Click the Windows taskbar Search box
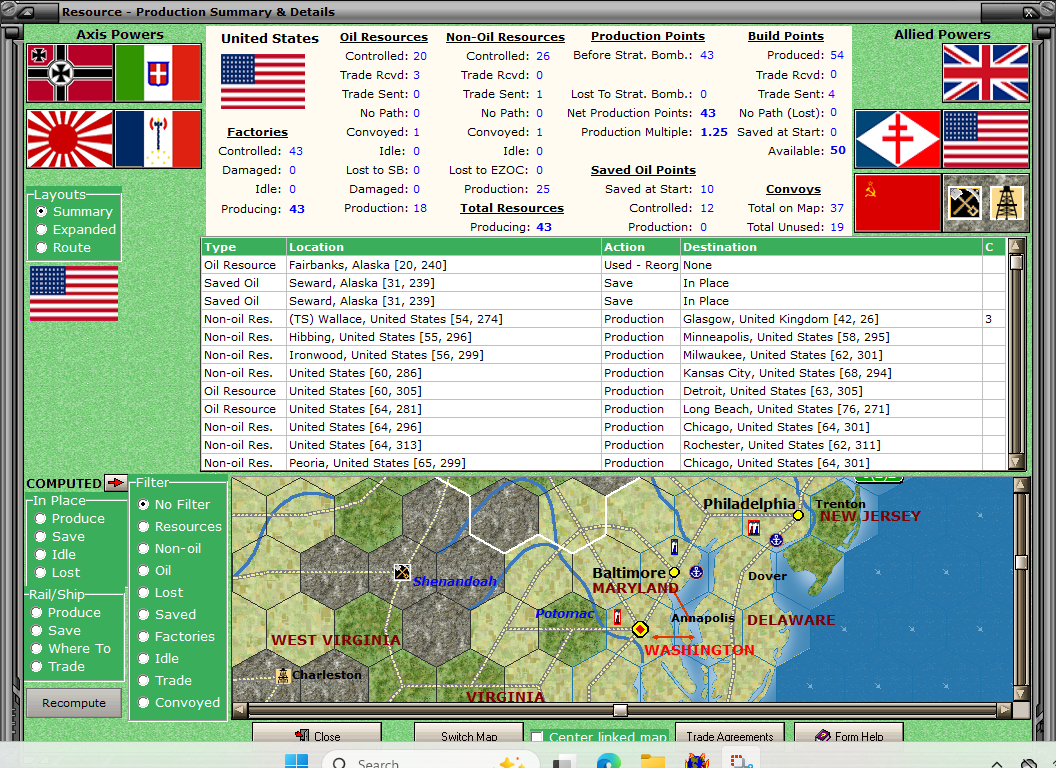Screen dimensions: 1056x768 coord(431,761)
